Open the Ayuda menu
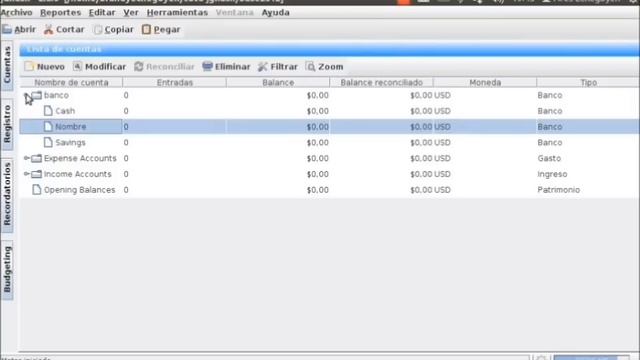This screenshot has height=360, width=640. pyautogui.click(x=276, y=13)
